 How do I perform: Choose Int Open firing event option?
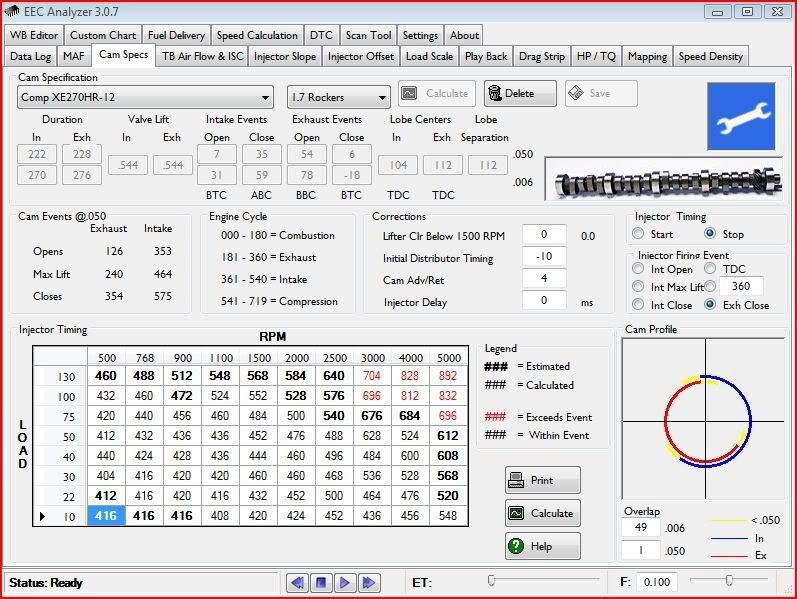(638, 268)
